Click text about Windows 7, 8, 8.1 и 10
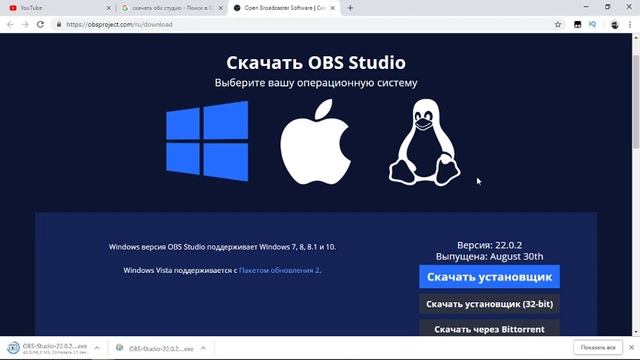Viewport: 640px width, 360px height. click(x=222, y=247)
